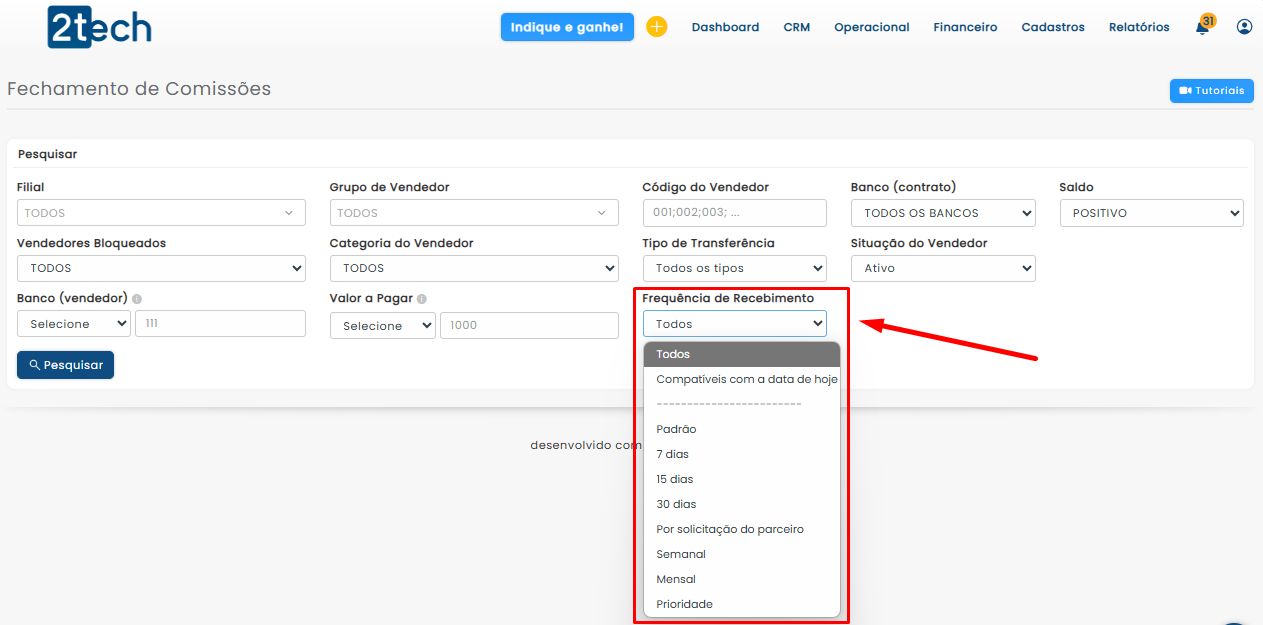Open the Relatórios menu

click(x=1138, y=27)
